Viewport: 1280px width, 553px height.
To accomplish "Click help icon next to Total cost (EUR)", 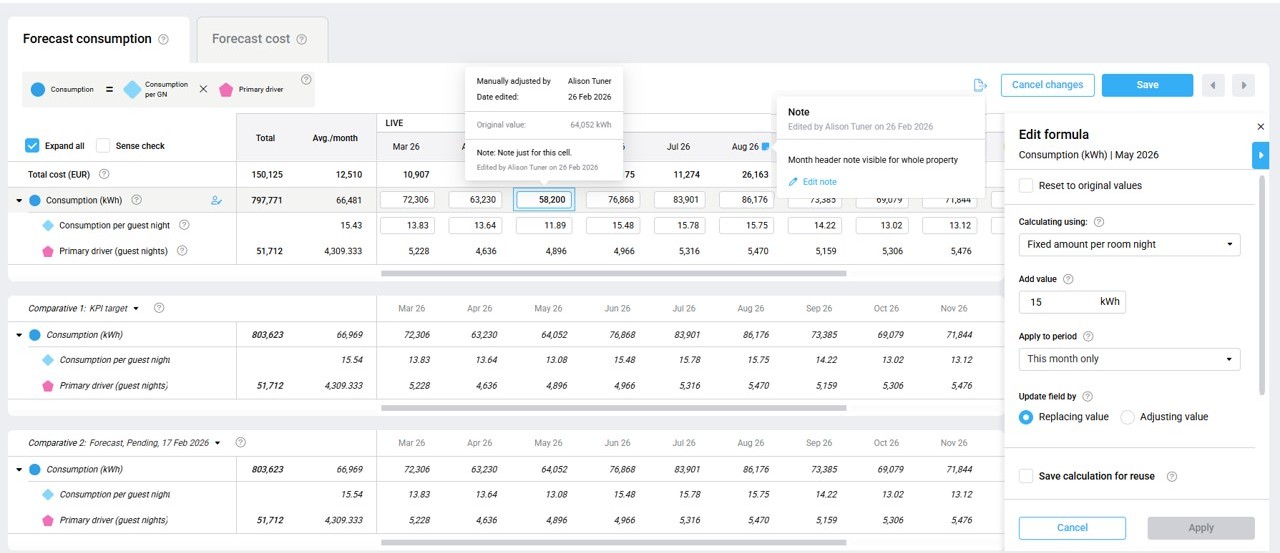I will point(104,174).
